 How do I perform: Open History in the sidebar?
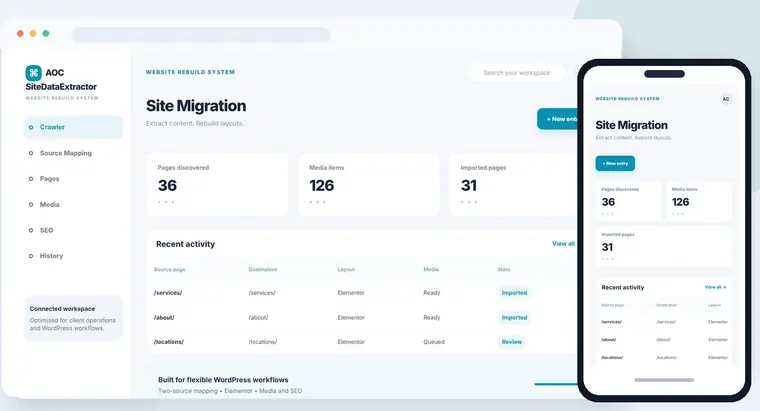[x=51, y=256]
